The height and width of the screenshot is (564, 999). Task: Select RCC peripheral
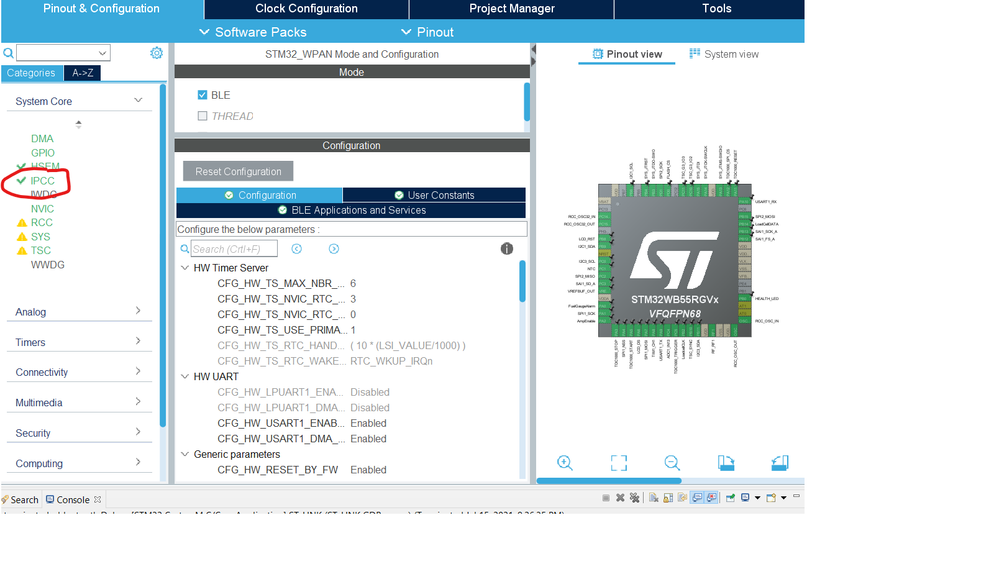pos(41,222)
